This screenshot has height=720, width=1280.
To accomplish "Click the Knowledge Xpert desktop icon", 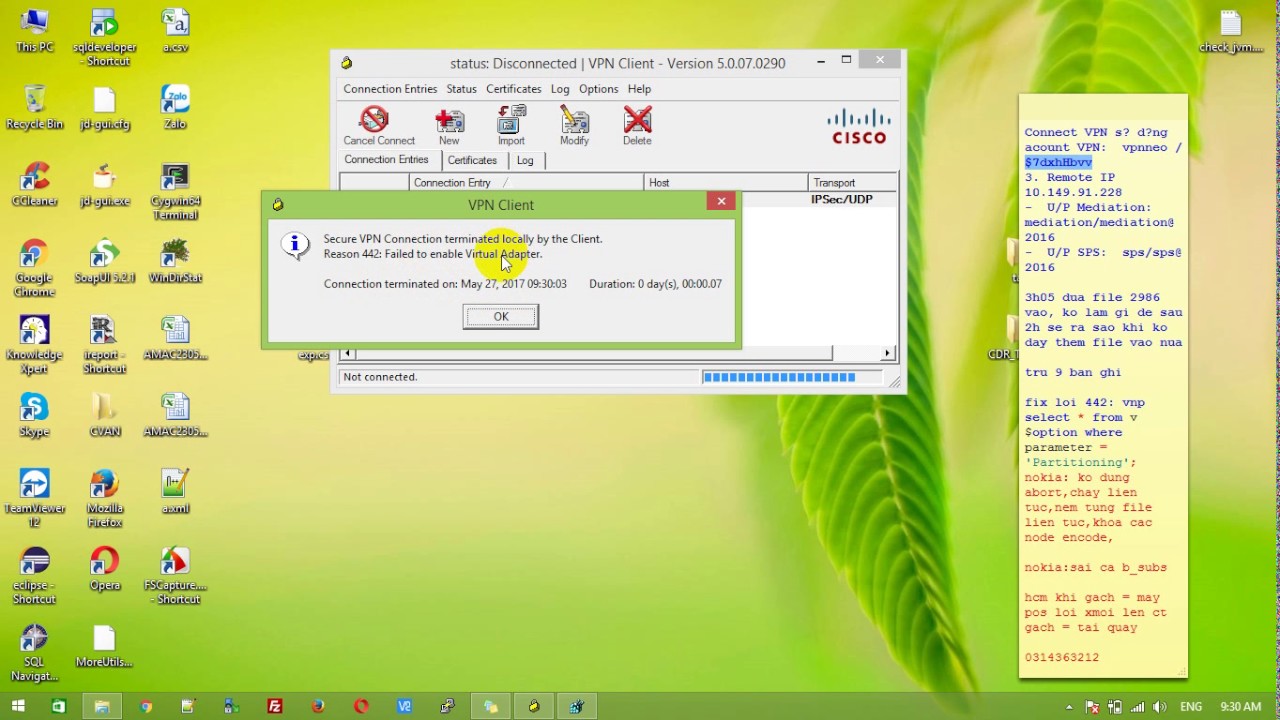I will click(34, 345).
